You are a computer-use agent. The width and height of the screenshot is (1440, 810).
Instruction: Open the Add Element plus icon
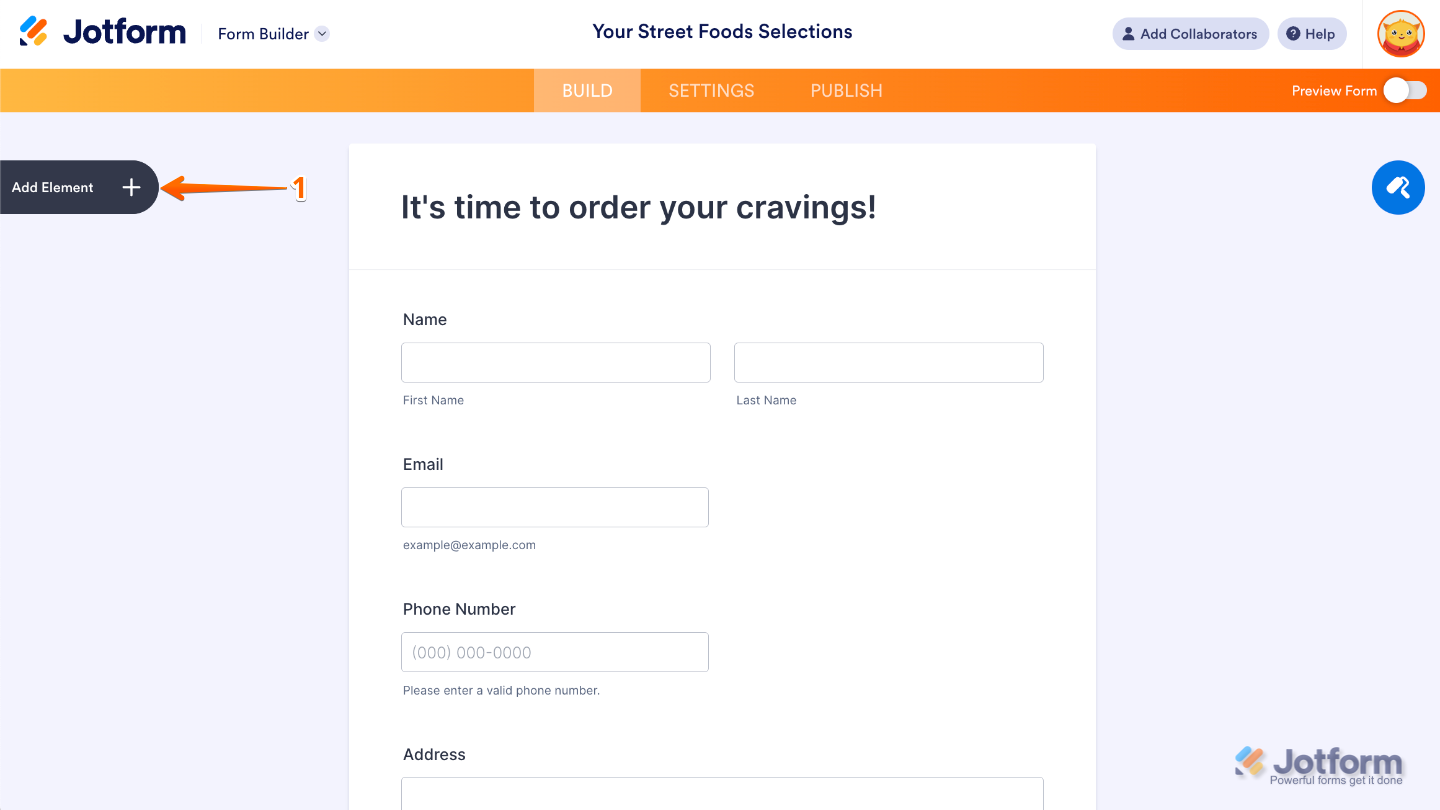(131, 187)
